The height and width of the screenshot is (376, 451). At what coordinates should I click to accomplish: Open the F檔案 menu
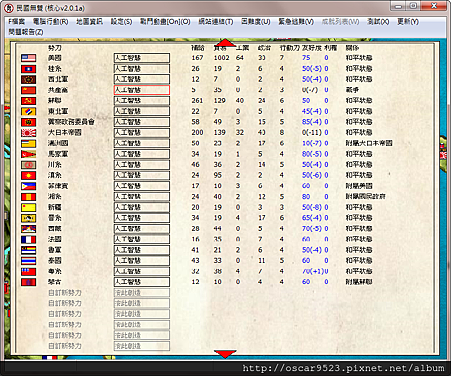[17, 22]
